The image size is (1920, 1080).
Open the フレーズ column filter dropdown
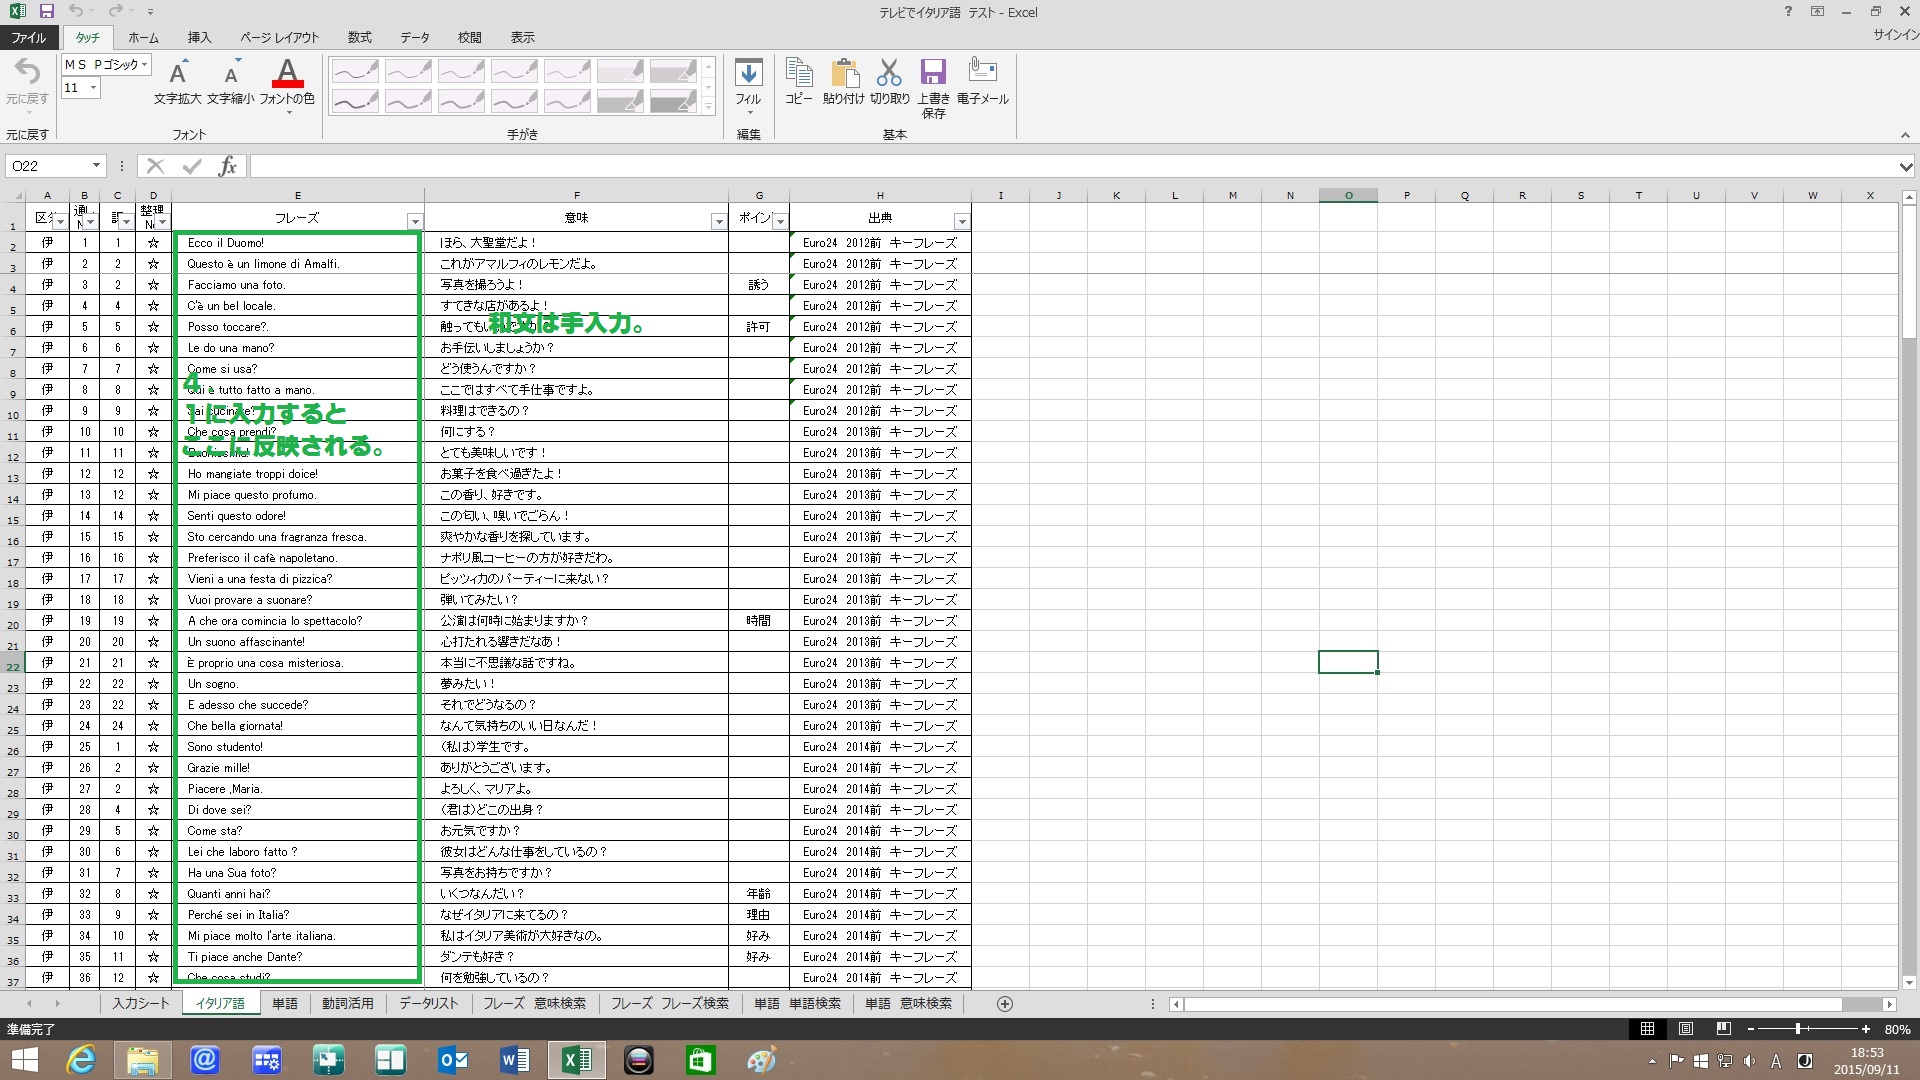pyautogui.click(x=415, y=221)
